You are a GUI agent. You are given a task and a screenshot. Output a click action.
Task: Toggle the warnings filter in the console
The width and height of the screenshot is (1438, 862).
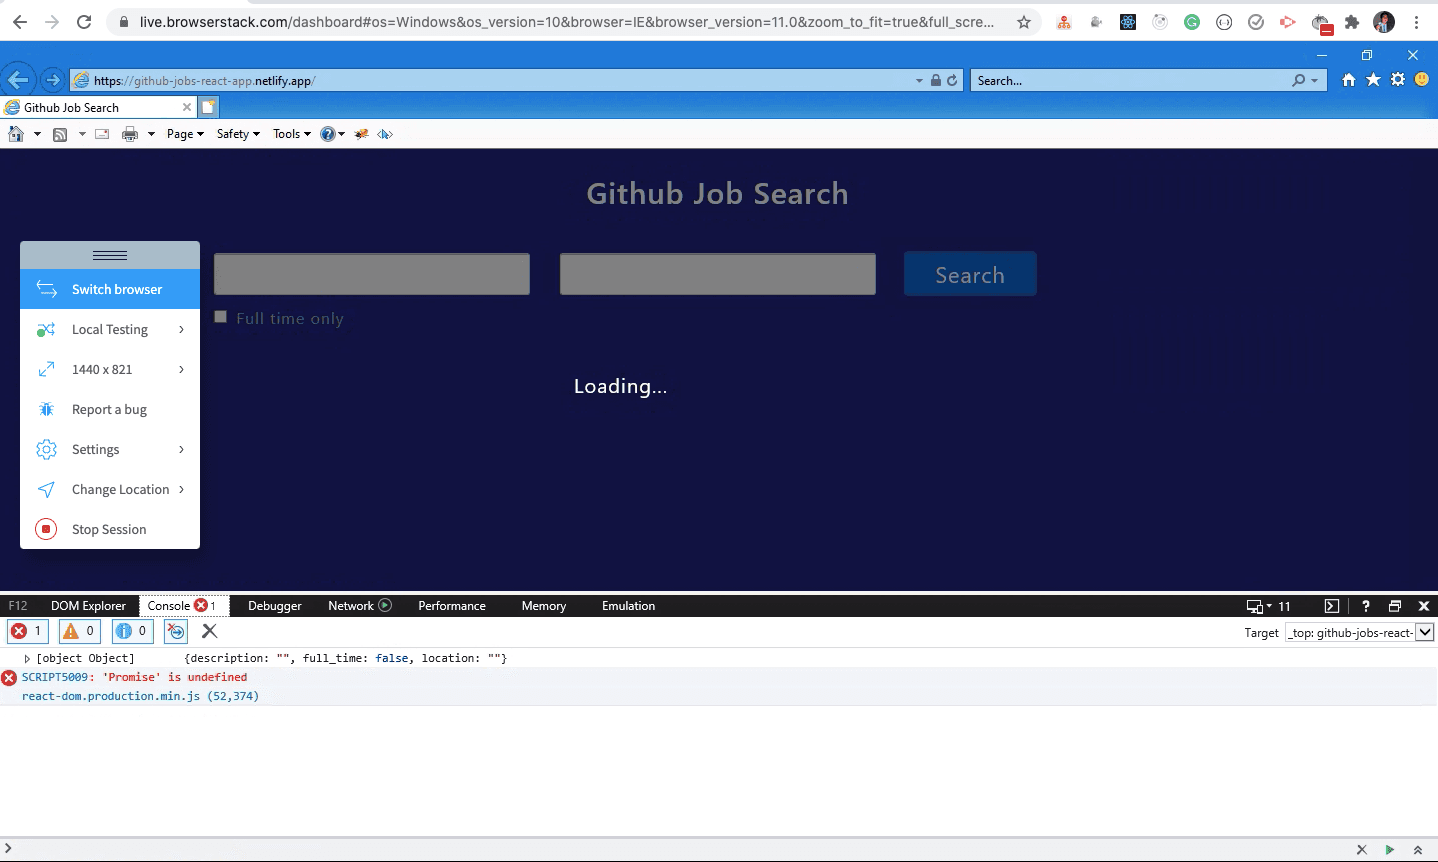(x=77, y=631)
